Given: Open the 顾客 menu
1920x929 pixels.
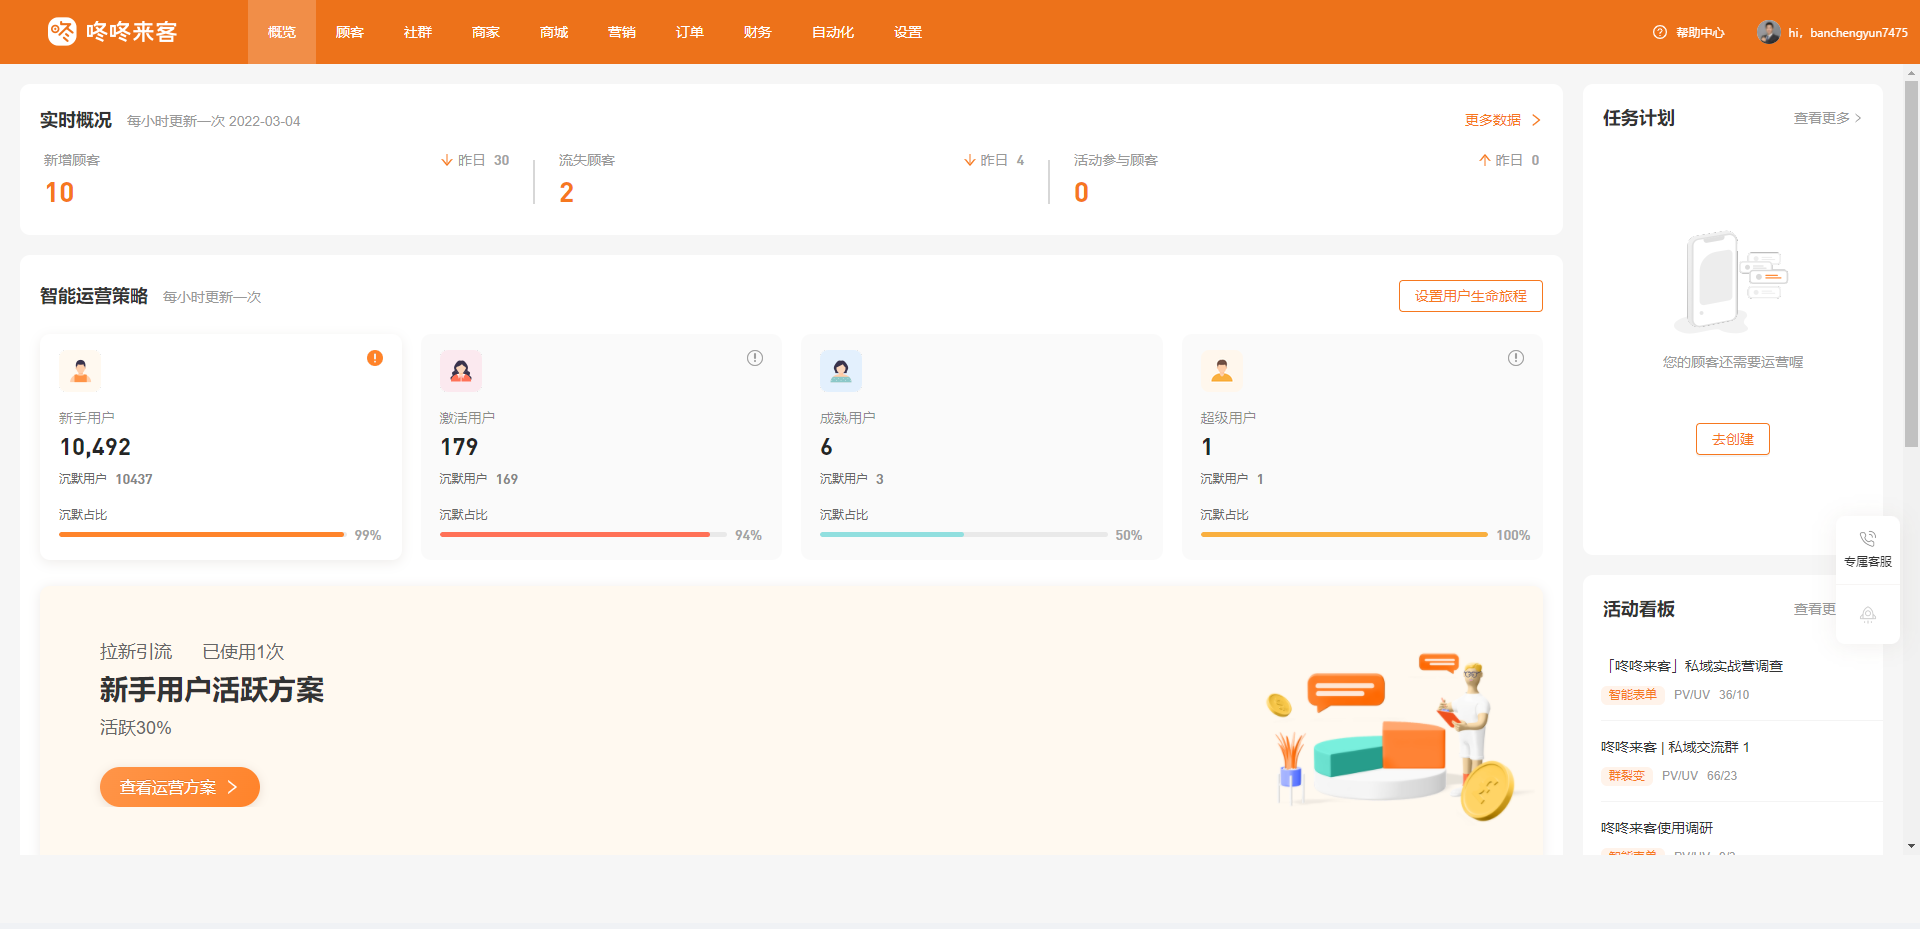Looking at the screenshot, I should click(x=350, y=32).
